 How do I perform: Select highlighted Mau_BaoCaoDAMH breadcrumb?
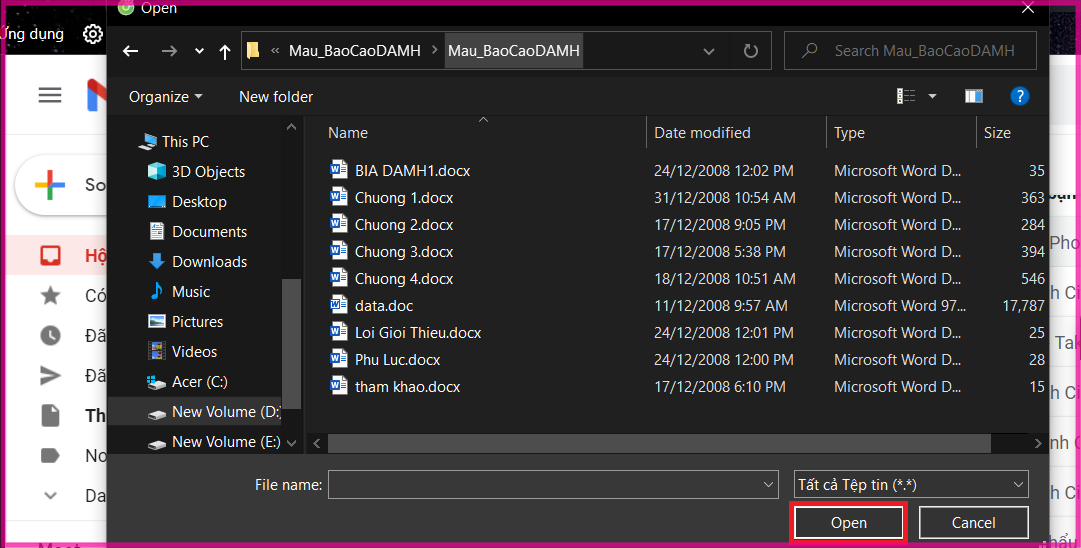pyautogui.click(x=514, y=51)
